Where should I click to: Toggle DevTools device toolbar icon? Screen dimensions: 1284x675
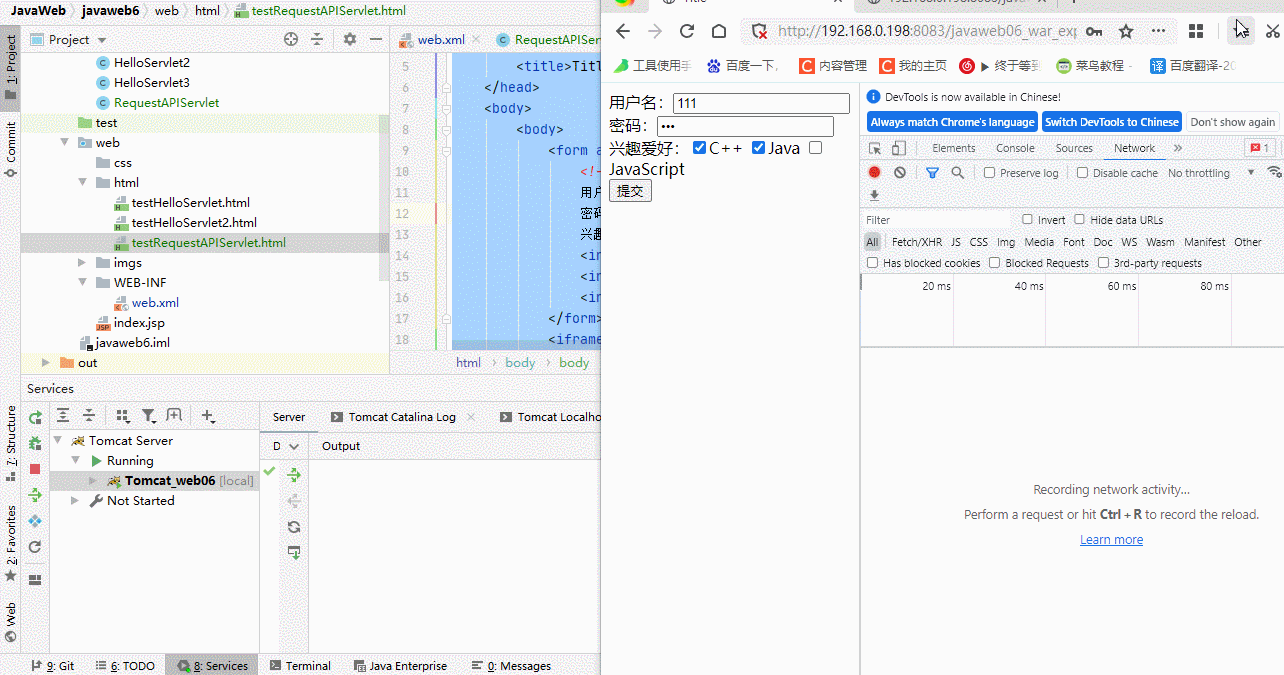coord(899,148)
